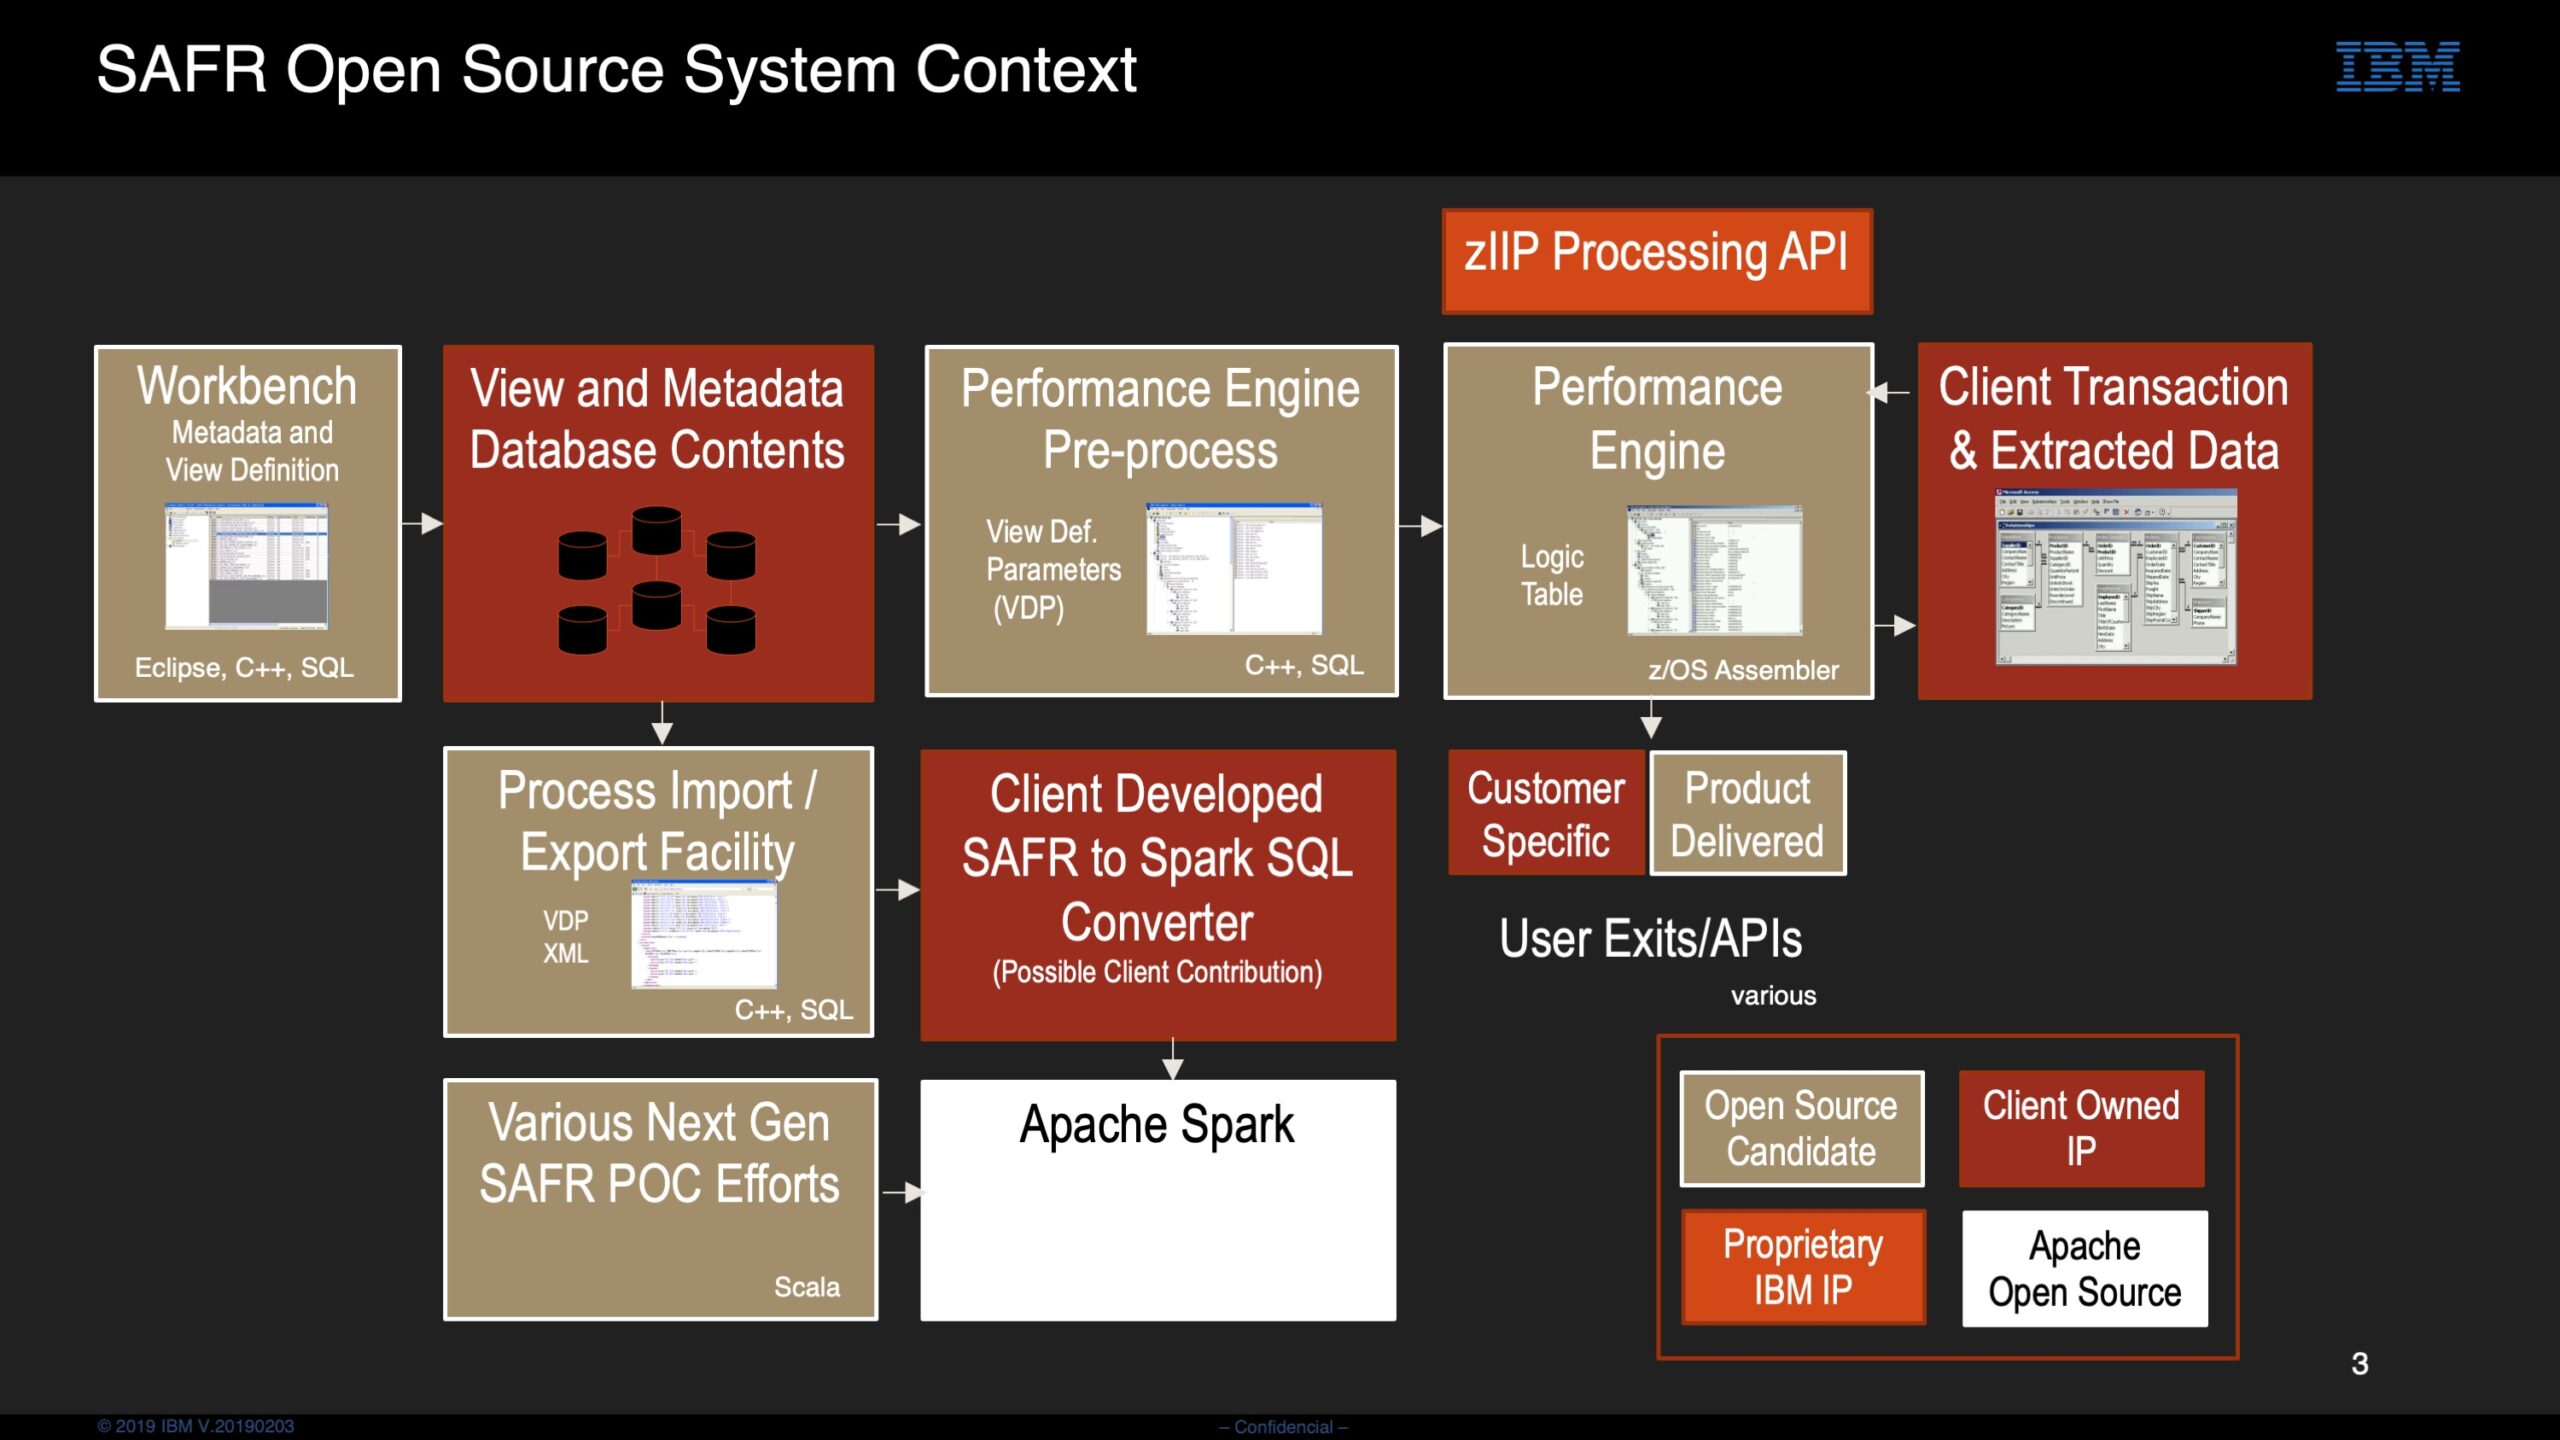This screenshot has width=2560, height=1440.
Task: Select the Performance Engine box title
Action: pos(1657,419)
